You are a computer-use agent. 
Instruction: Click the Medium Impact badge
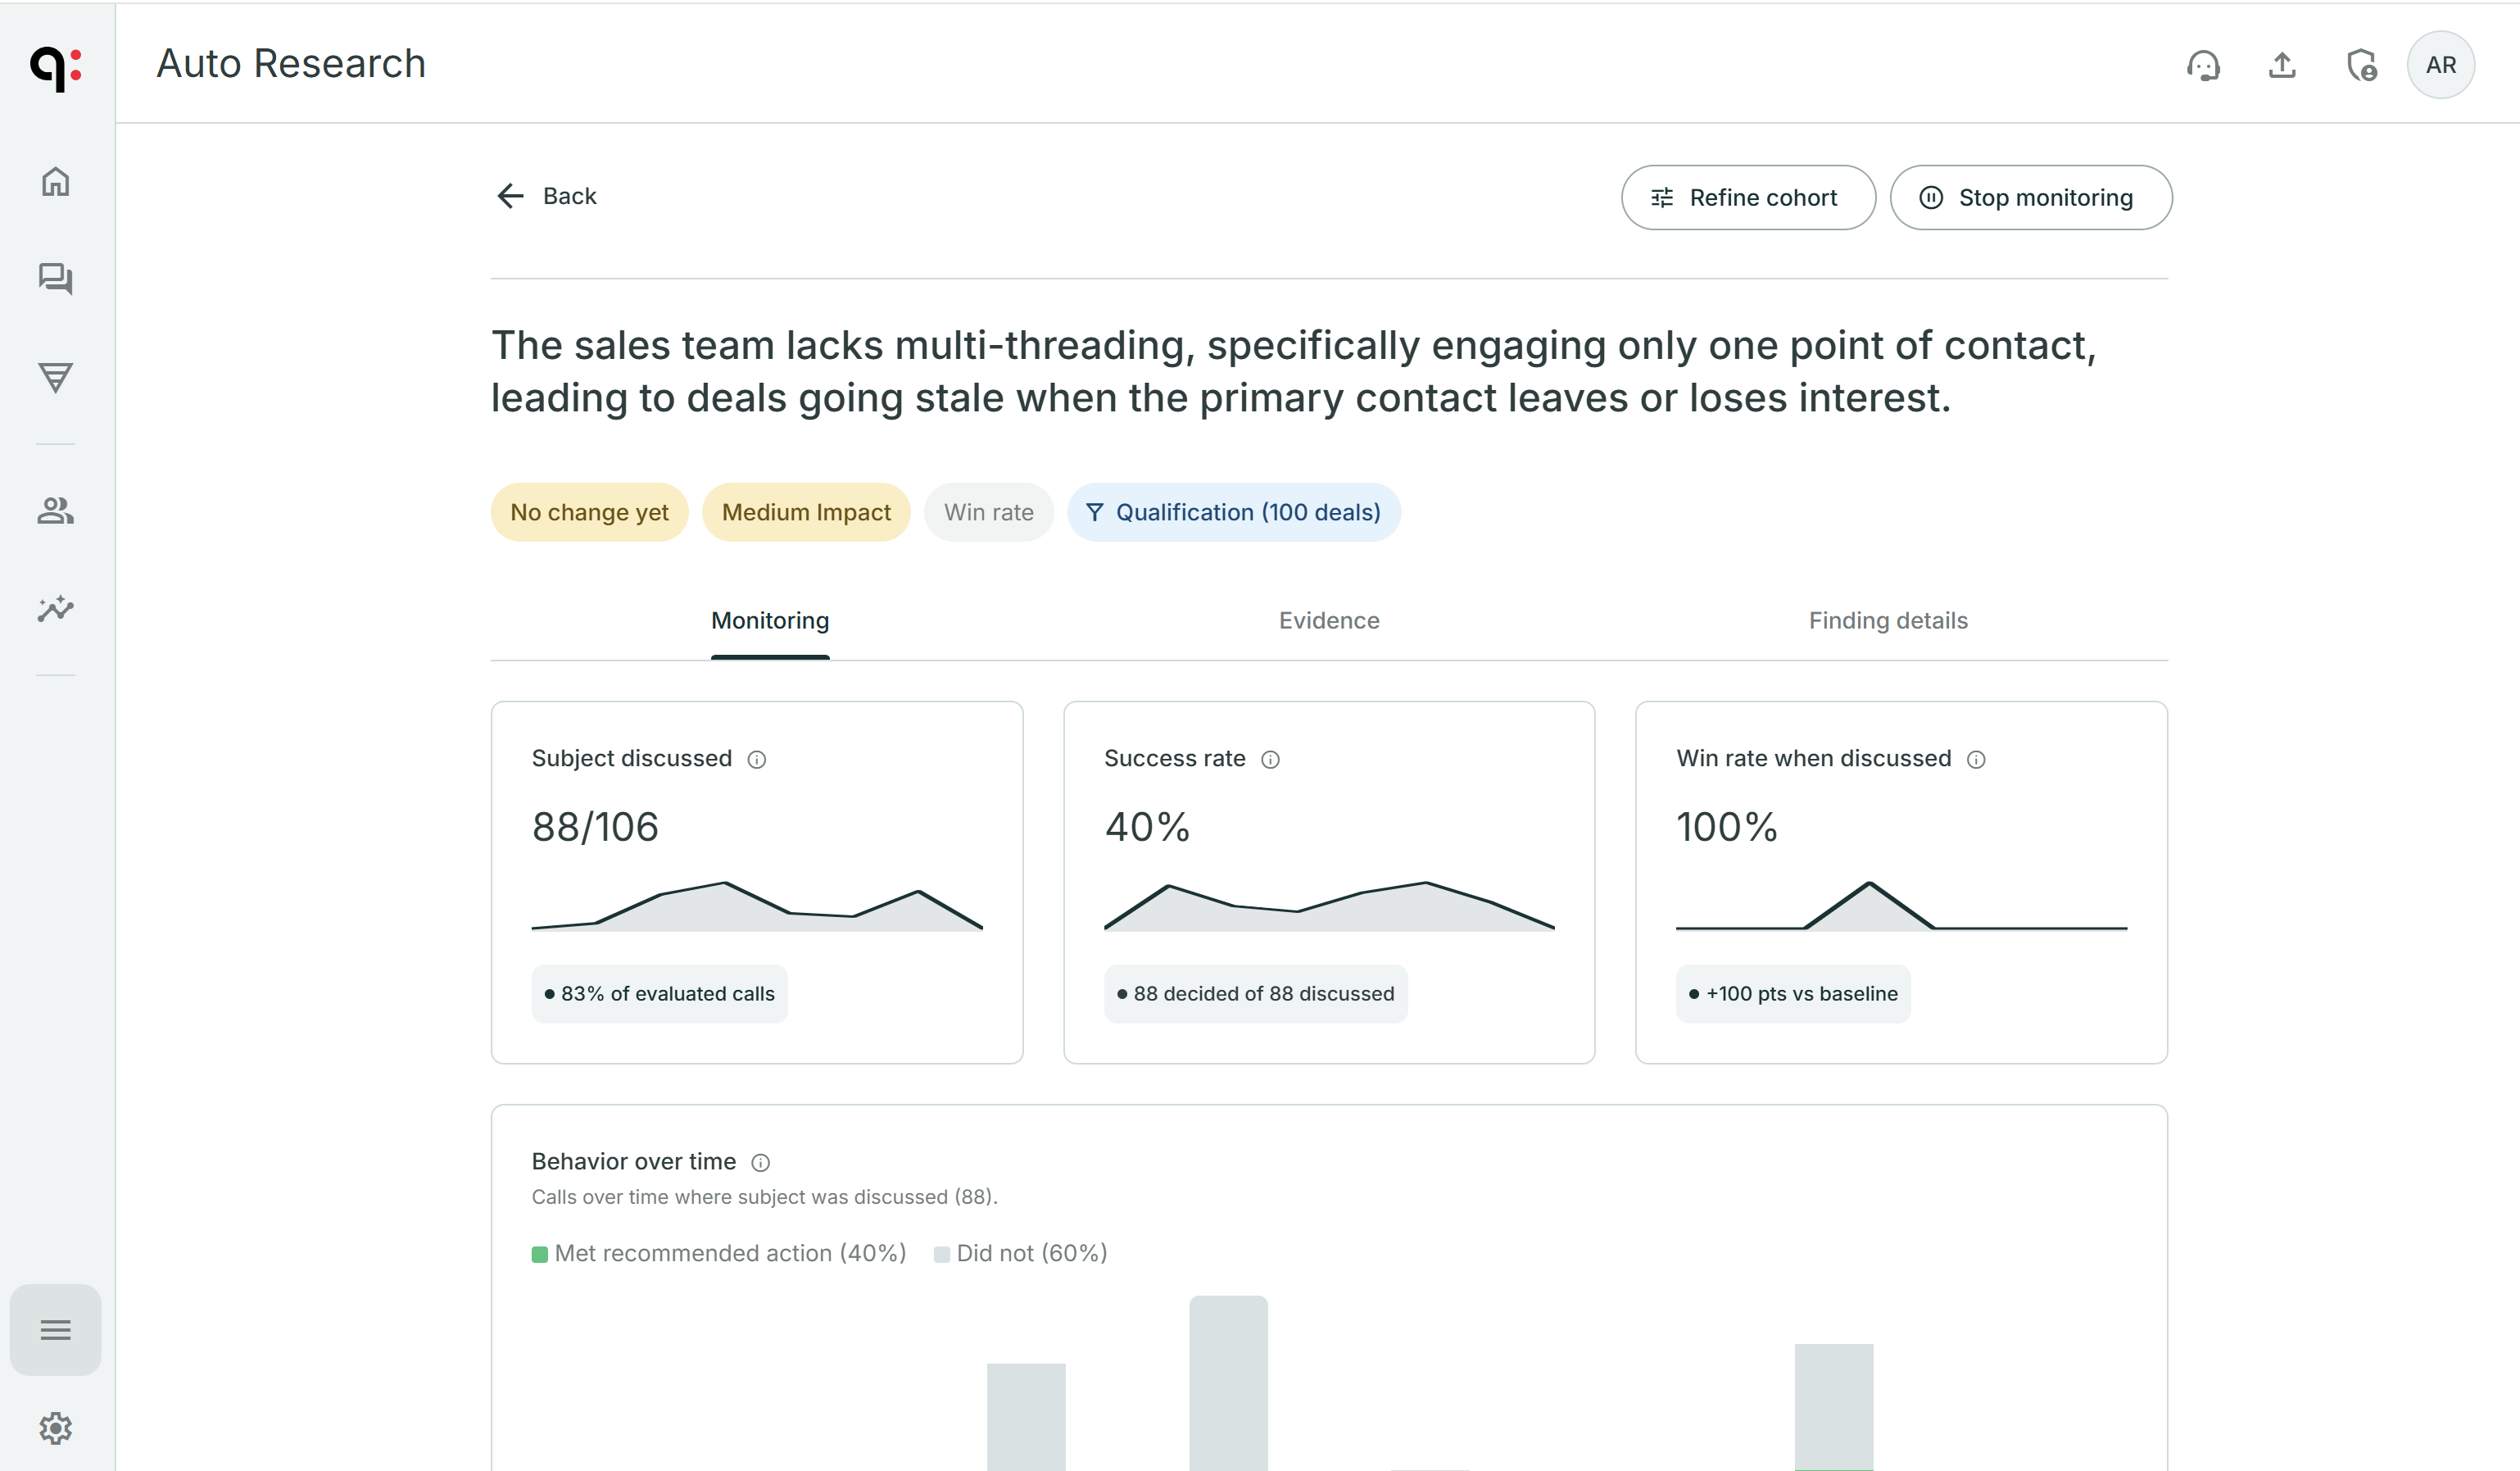(806, 512)
